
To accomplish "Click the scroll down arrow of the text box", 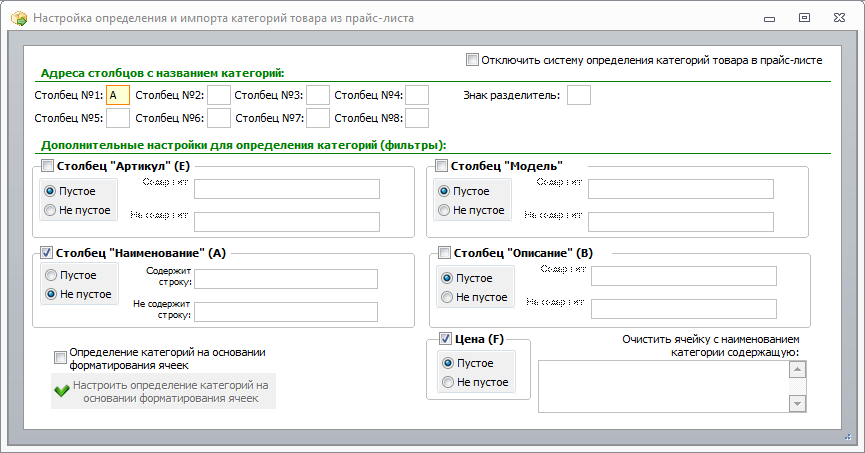I will (798, 403).
